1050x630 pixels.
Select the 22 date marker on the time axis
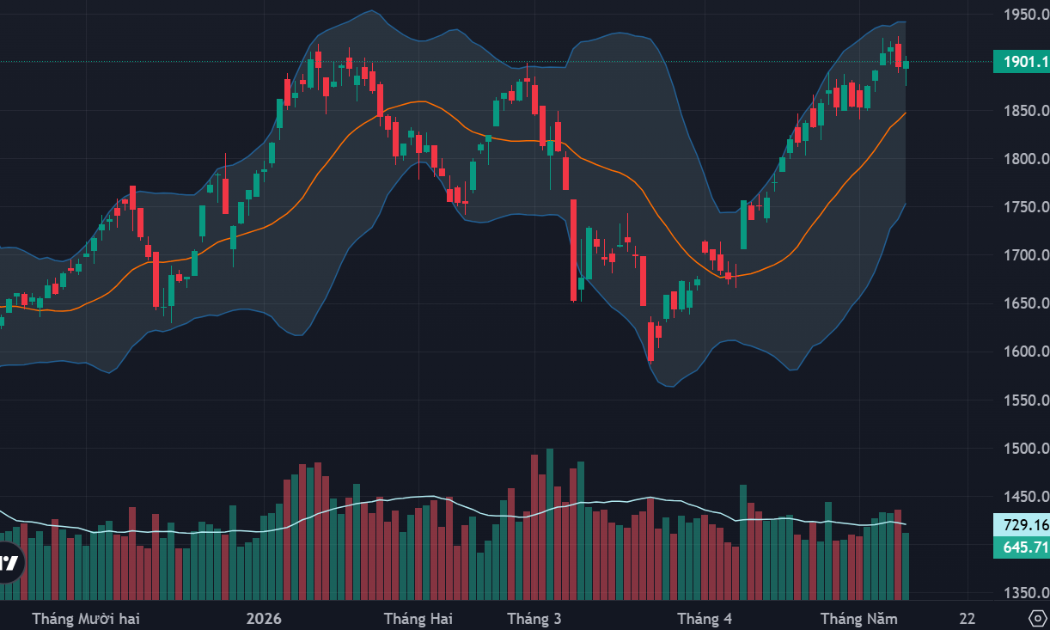pos(967,619)
